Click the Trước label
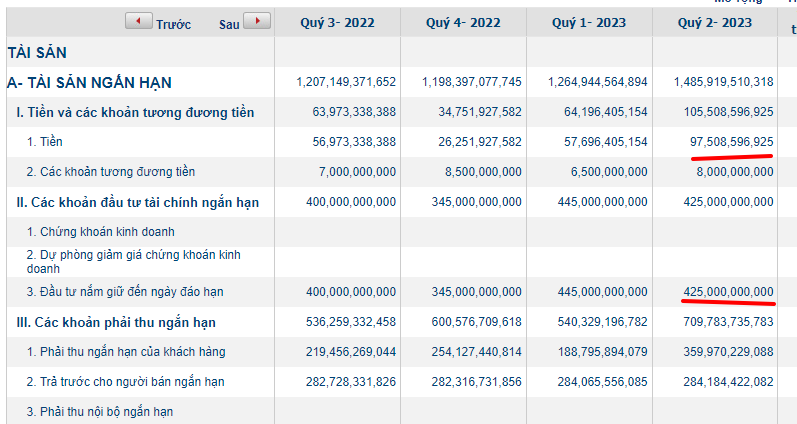Image resolution: width=797 pixels, height=424 pixels. click(x=173, y=24)
